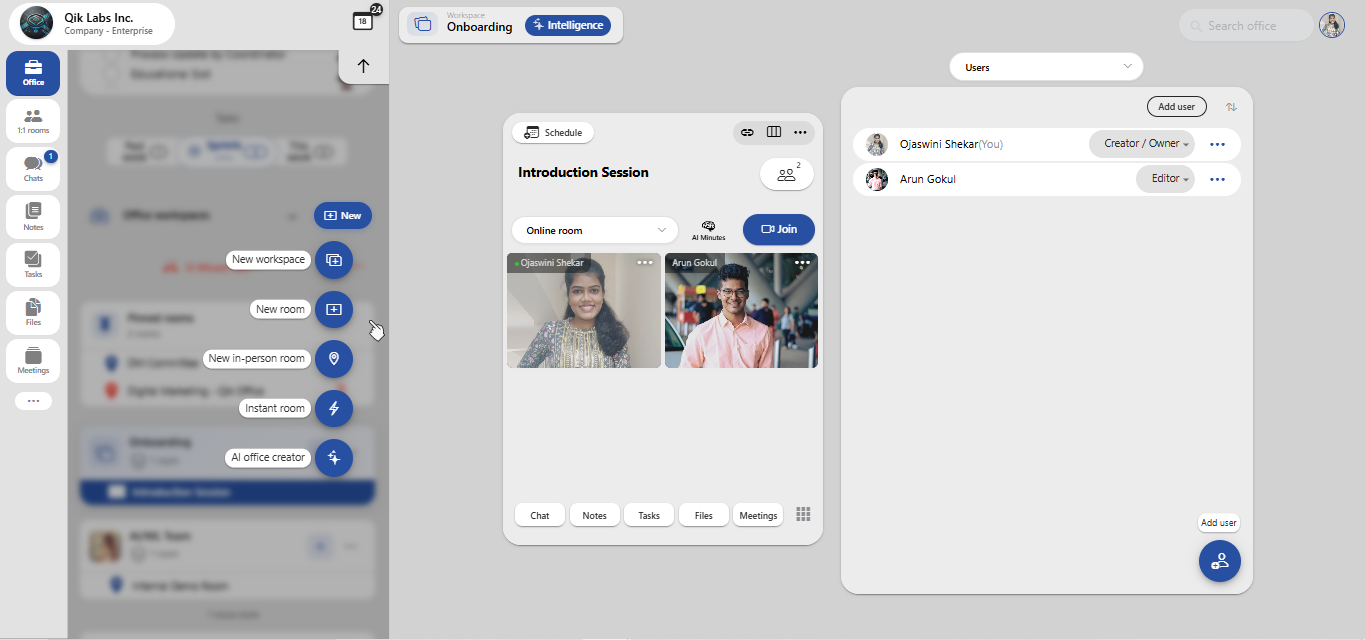This screenshot has height=640, width=1366.
Task: Click the Search office field
Action: [1246, 26]
